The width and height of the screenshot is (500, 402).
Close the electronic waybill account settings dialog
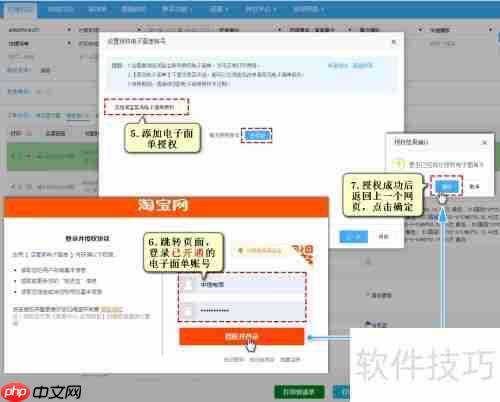point(394,42)
